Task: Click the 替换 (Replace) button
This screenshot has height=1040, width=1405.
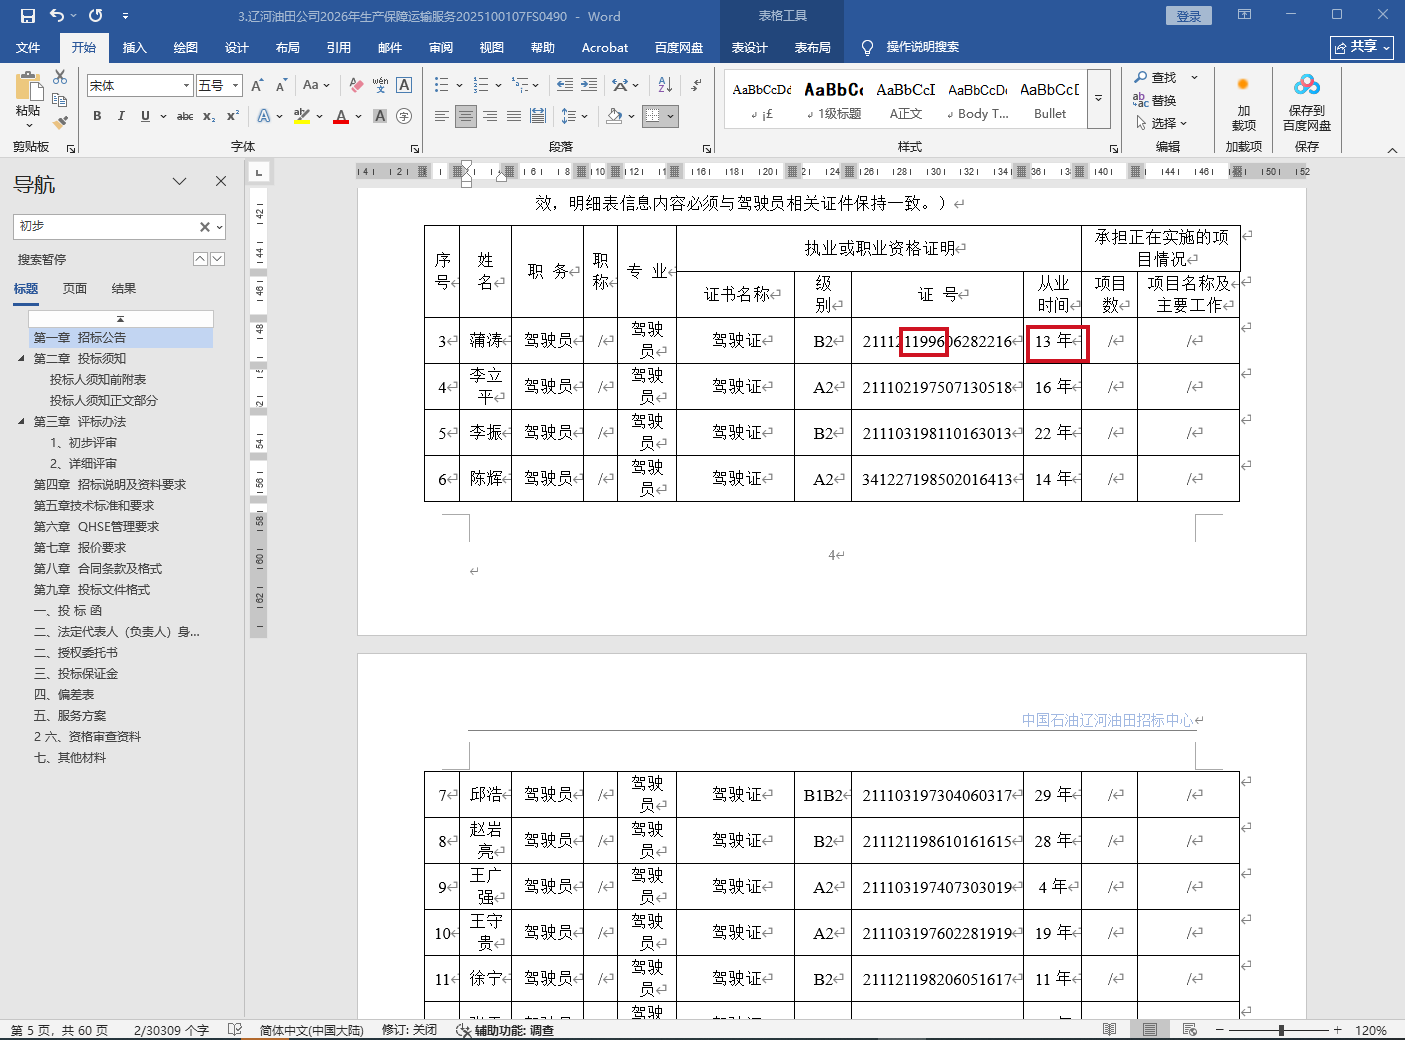Action: [1155, 100]
